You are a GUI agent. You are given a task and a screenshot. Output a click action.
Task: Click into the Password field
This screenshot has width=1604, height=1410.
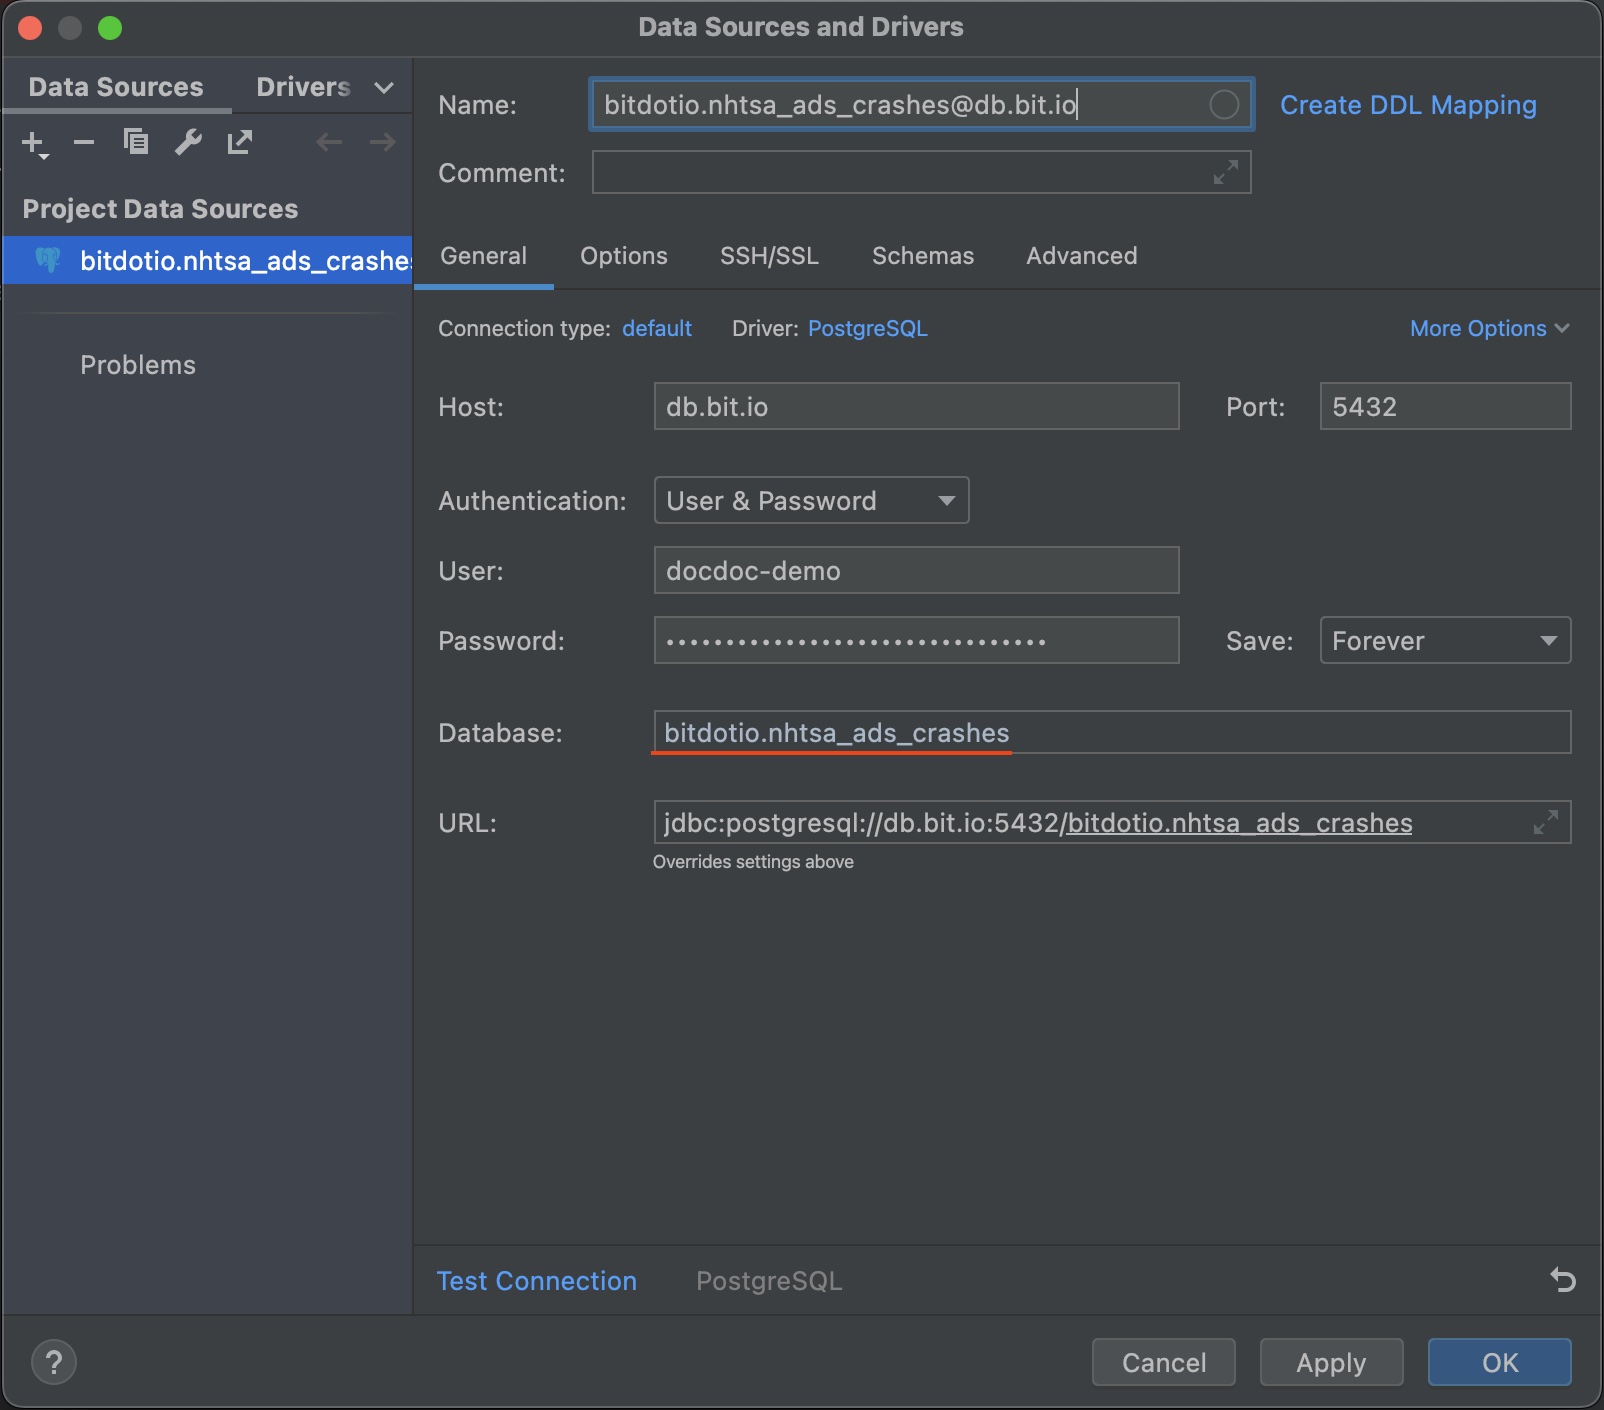coord(916,640)
